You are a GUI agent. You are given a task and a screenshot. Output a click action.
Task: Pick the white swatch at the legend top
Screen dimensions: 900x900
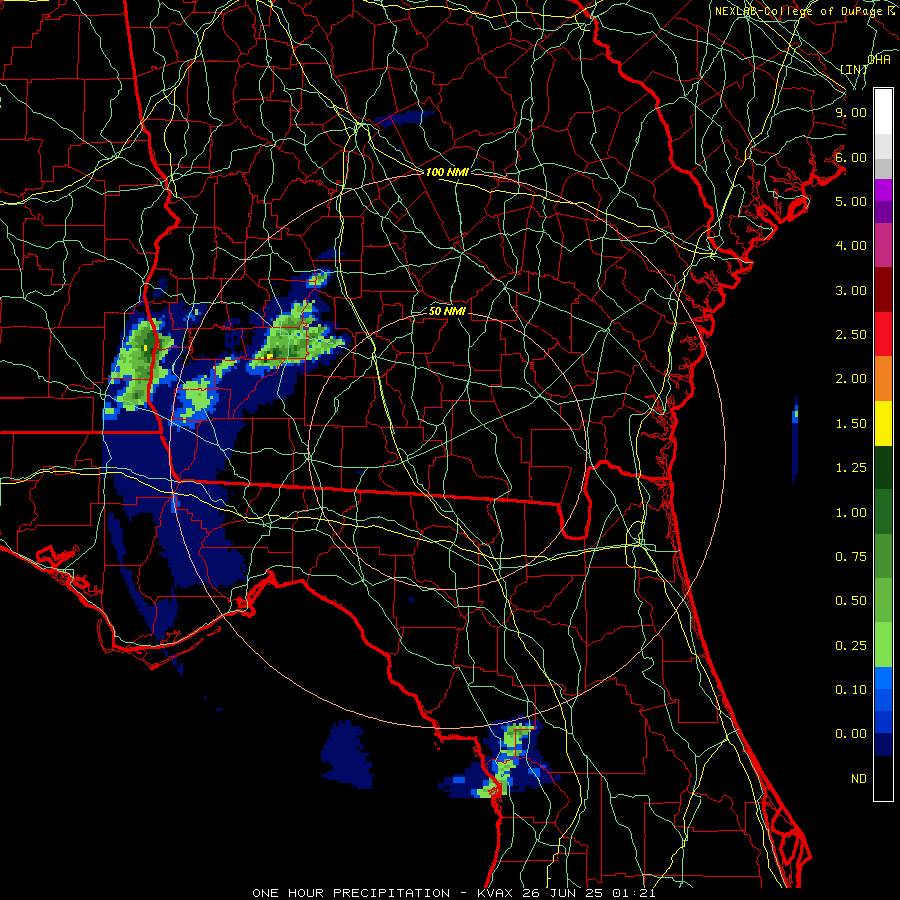point(883,111)
